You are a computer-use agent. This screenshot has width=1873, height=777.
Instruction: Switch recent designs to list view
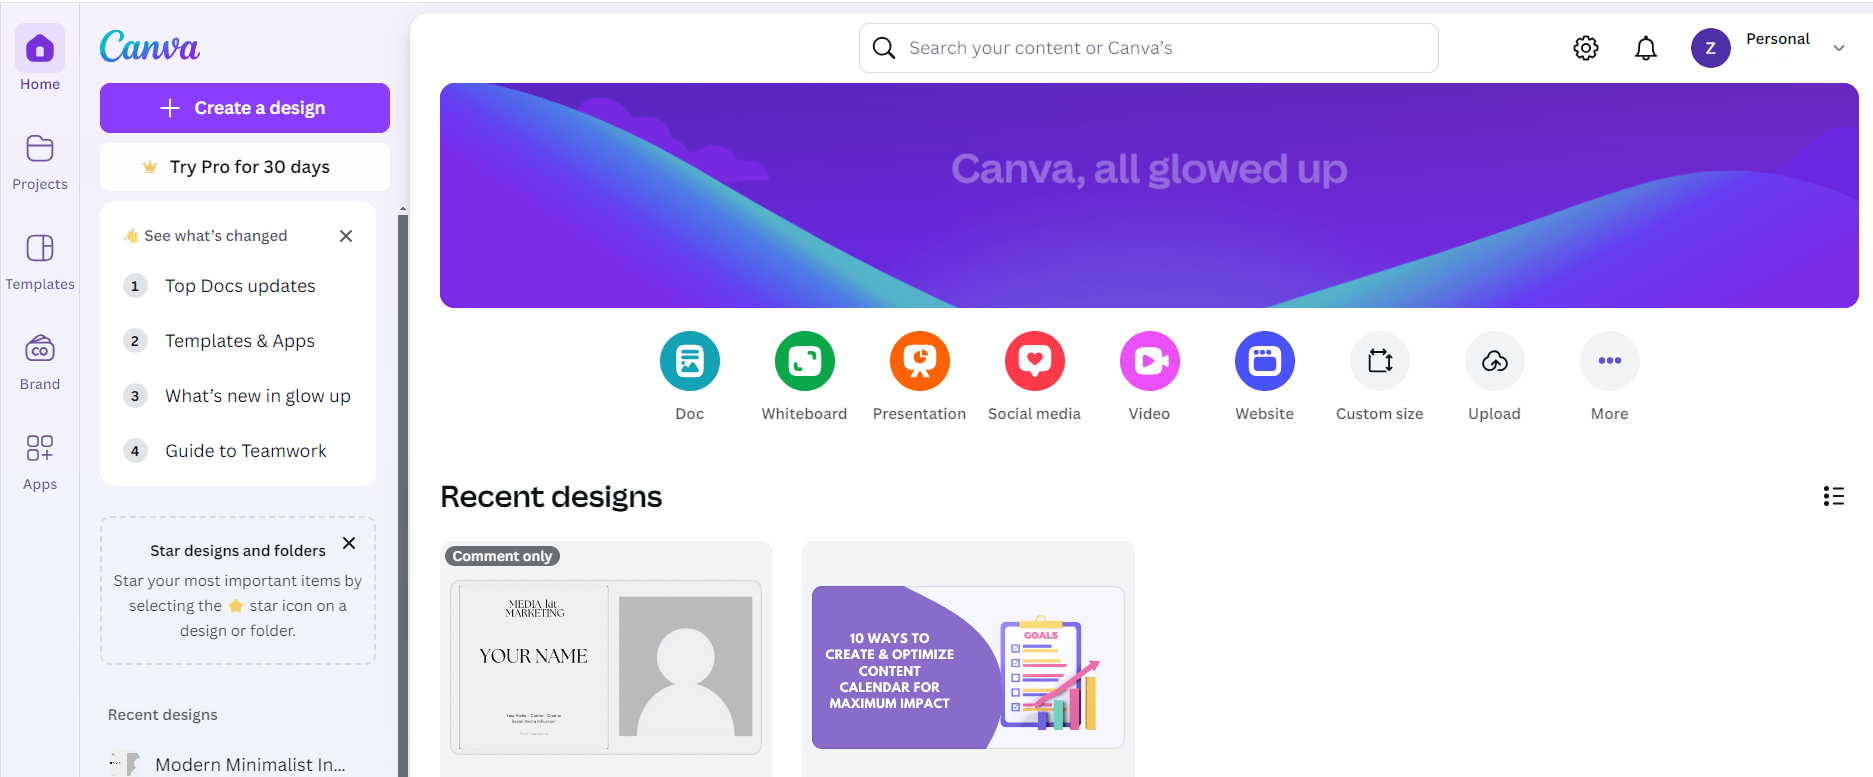pos(1834,496)
